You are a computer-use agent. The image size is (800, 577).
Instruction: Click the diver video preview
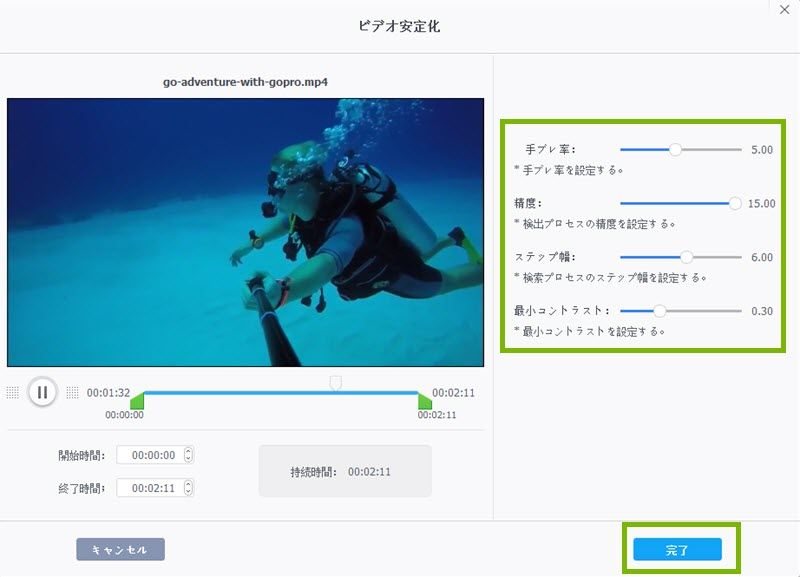[232, 232]
